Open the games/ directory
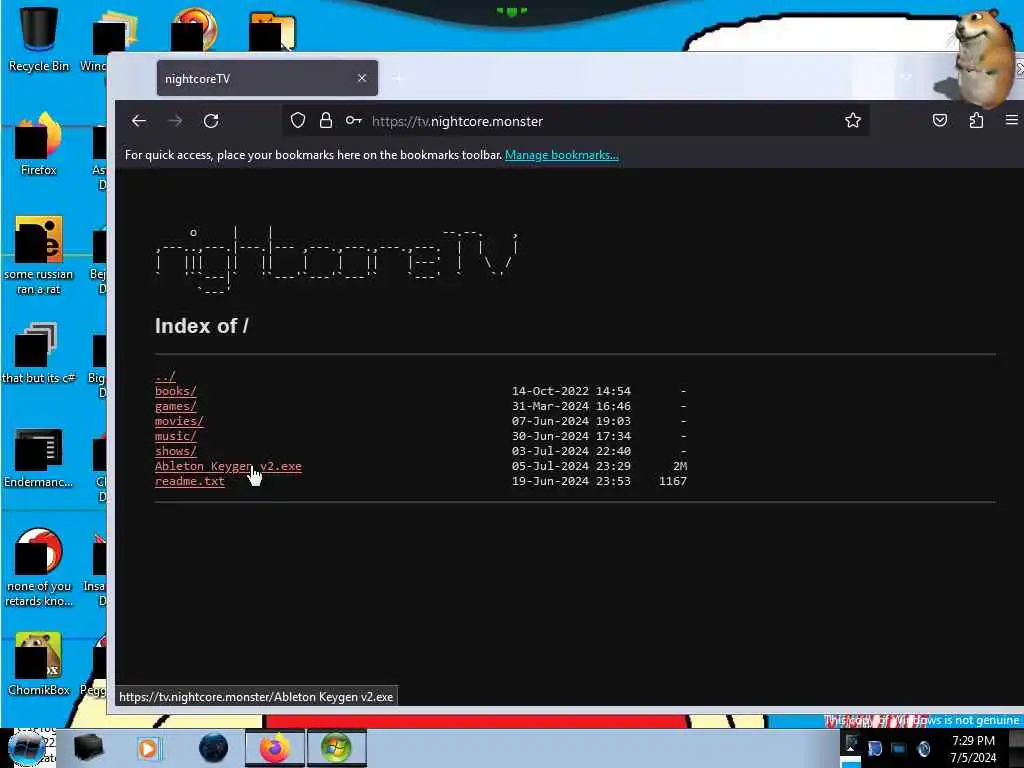This screenshot has height=768, width=1024. pos(176,406)
